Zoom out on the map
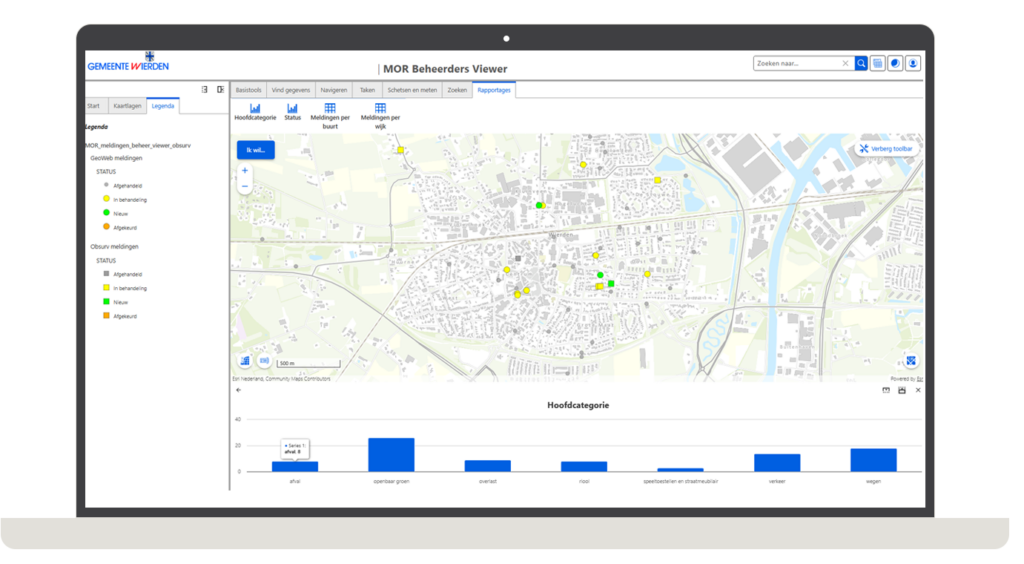This screenshot has width=1024, height=564. [245, 187]
